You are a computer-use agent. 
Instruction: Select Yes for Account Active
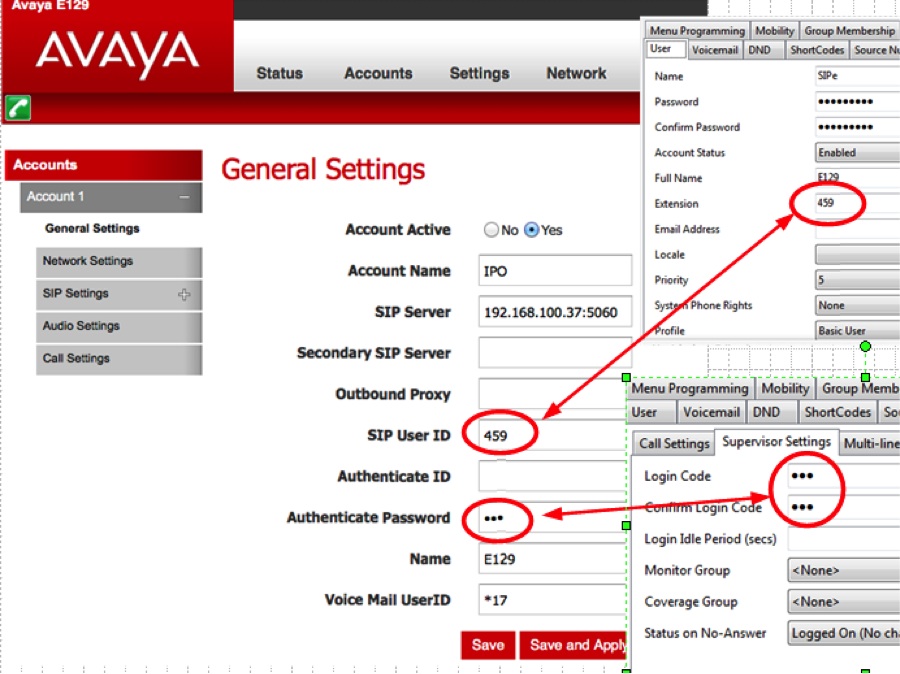tap(532, 230)
